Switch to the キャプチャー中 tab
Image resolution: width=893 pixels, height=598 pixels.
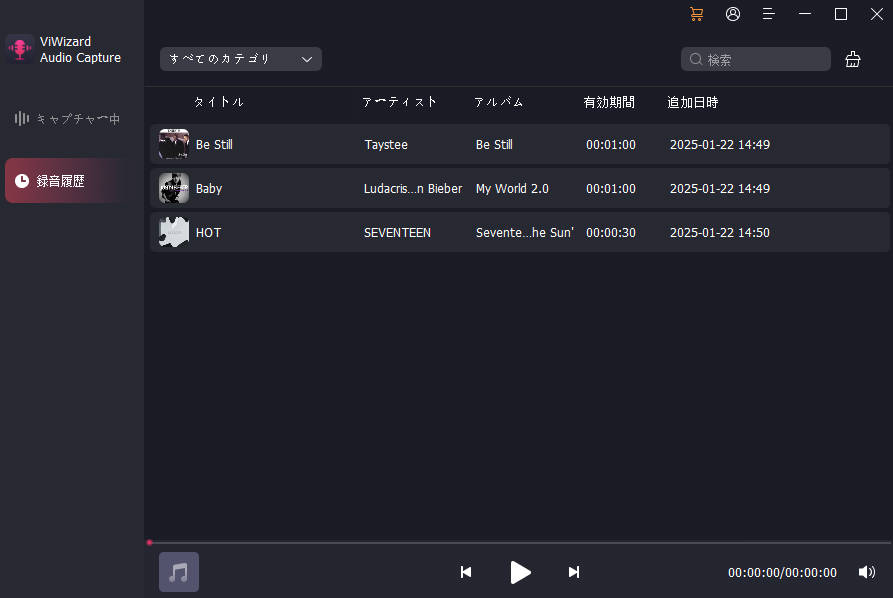point(68,118)
